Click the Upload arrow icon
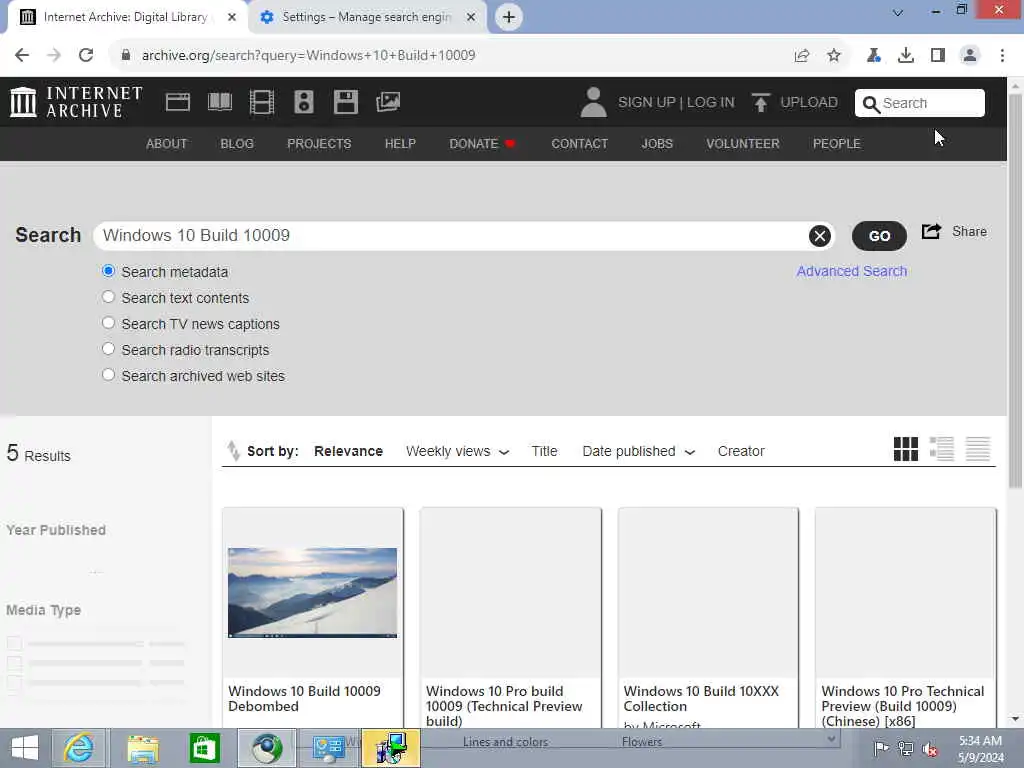This screenshot has width=1024, height=768. click(760, 103)
